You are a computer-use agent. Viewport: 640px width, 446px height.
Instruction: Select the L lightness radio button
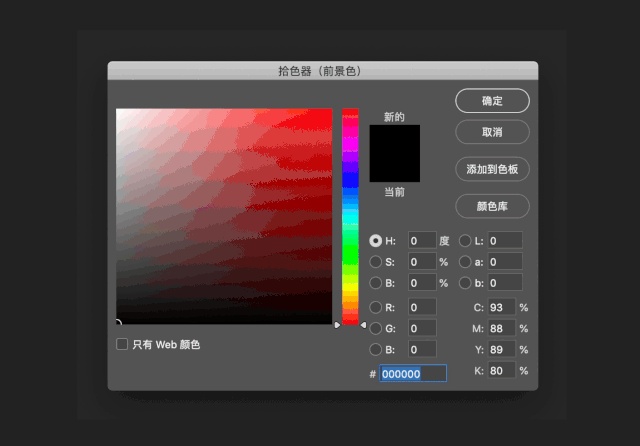click(465, 240)
